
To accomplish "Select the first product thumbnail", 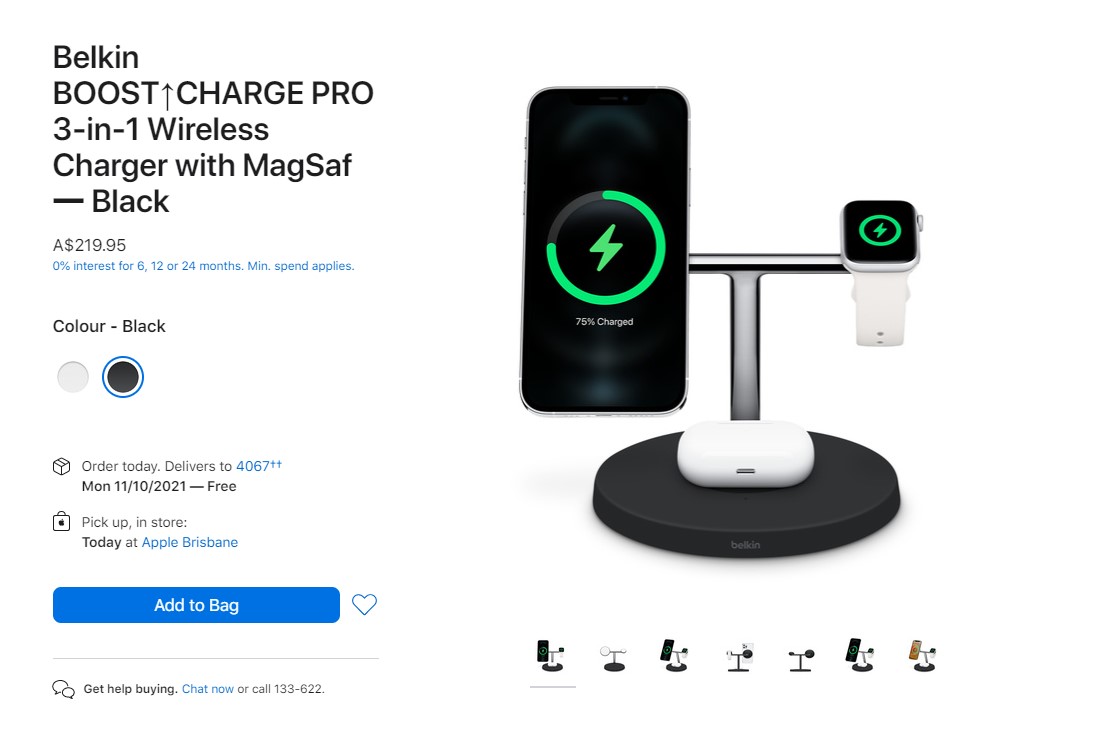I will [552, 656].
